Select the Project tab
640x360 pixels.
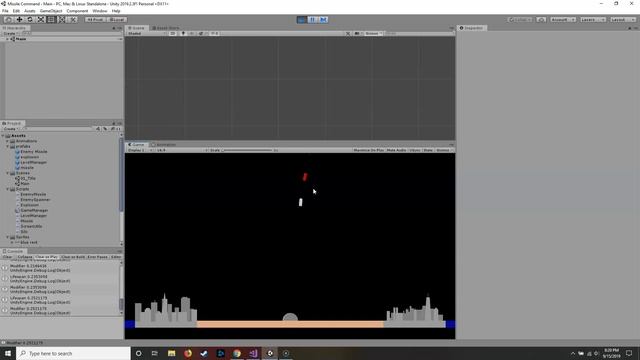tap(12, 123)
